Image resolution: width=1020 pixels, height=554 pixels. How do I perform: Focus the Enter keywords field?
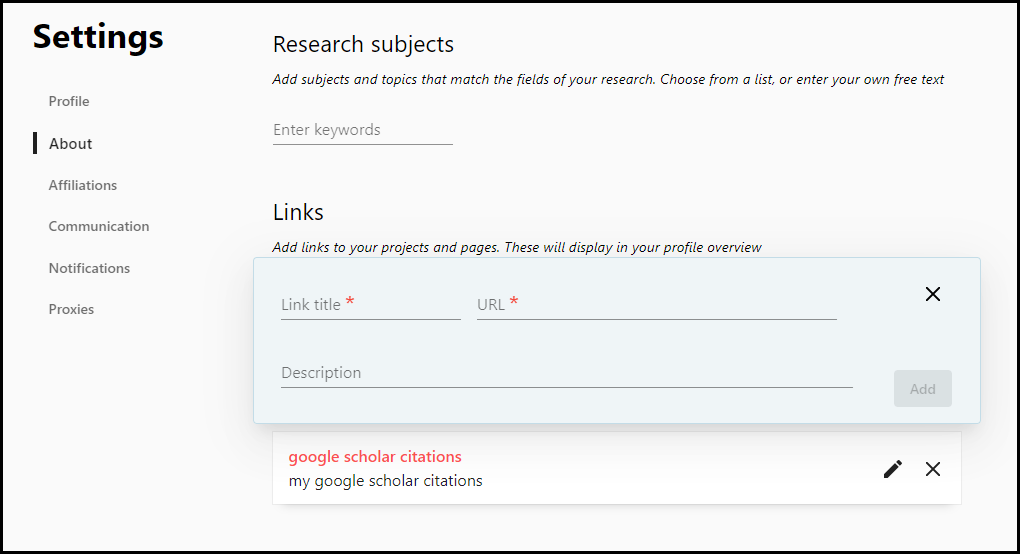click(x=362, y=130)
